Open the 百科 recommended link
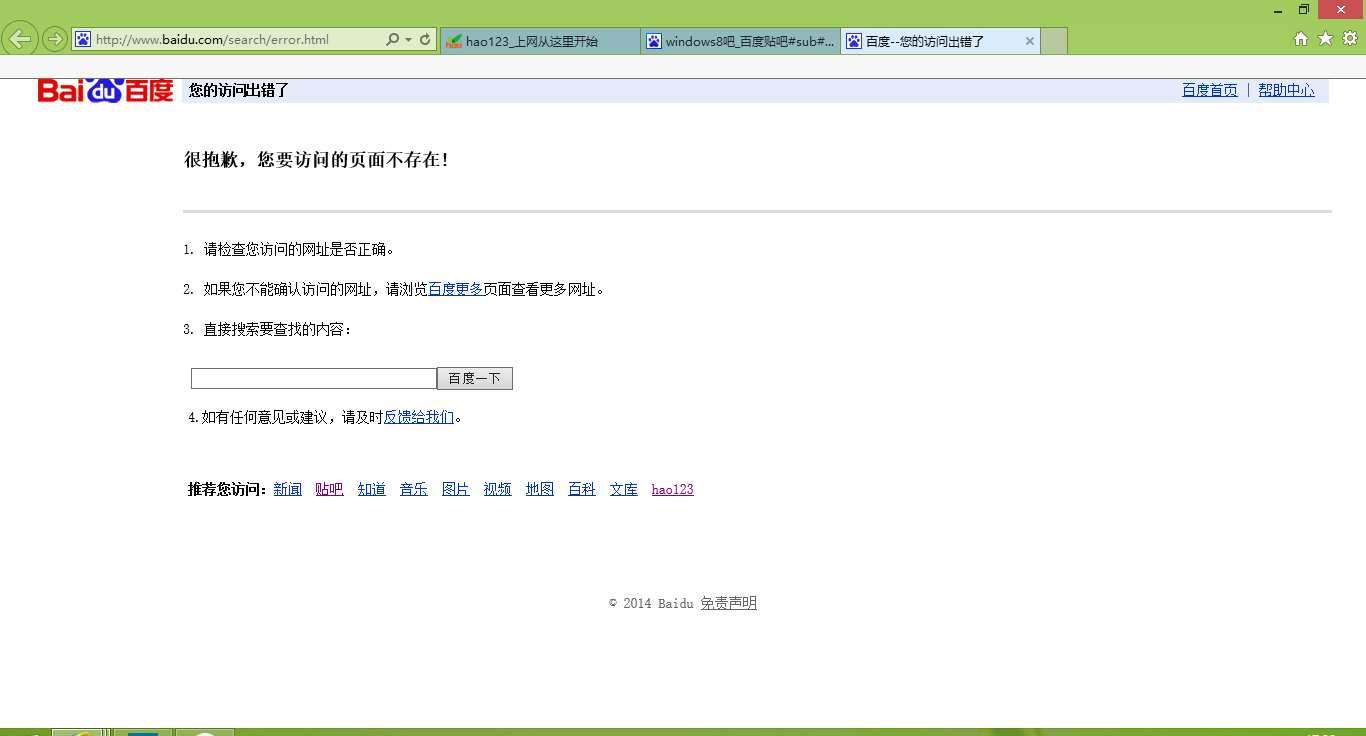The image size is (1366, 736). pyautogui.click(x=582, y=489)
